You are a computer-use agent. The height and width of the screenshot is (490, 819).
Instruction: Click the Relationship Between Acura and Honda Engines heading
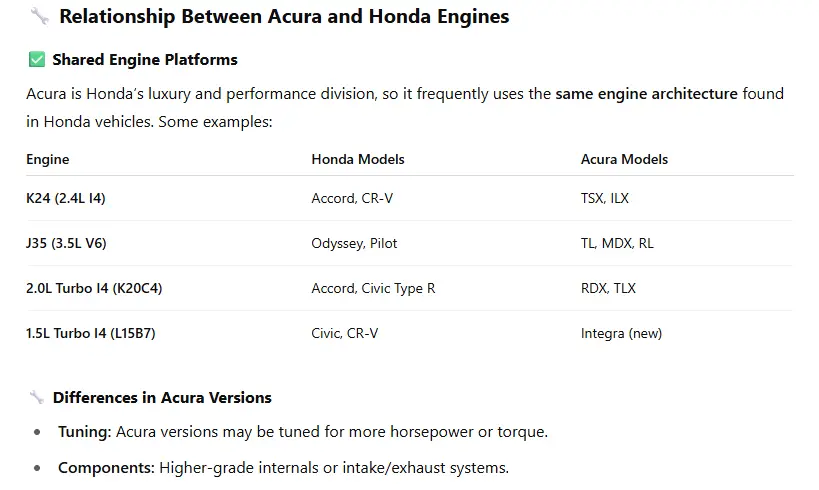click(283, 17)
